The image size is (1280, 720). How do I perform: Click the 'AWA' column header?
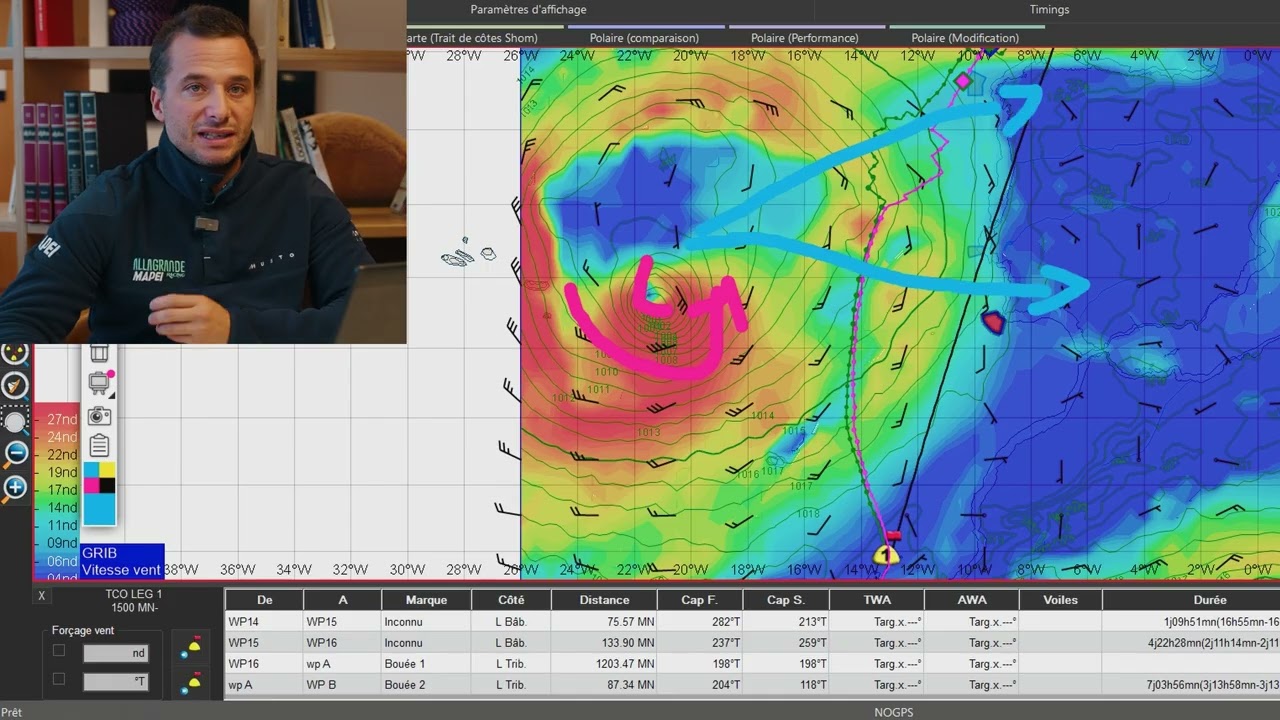(972, 600)
